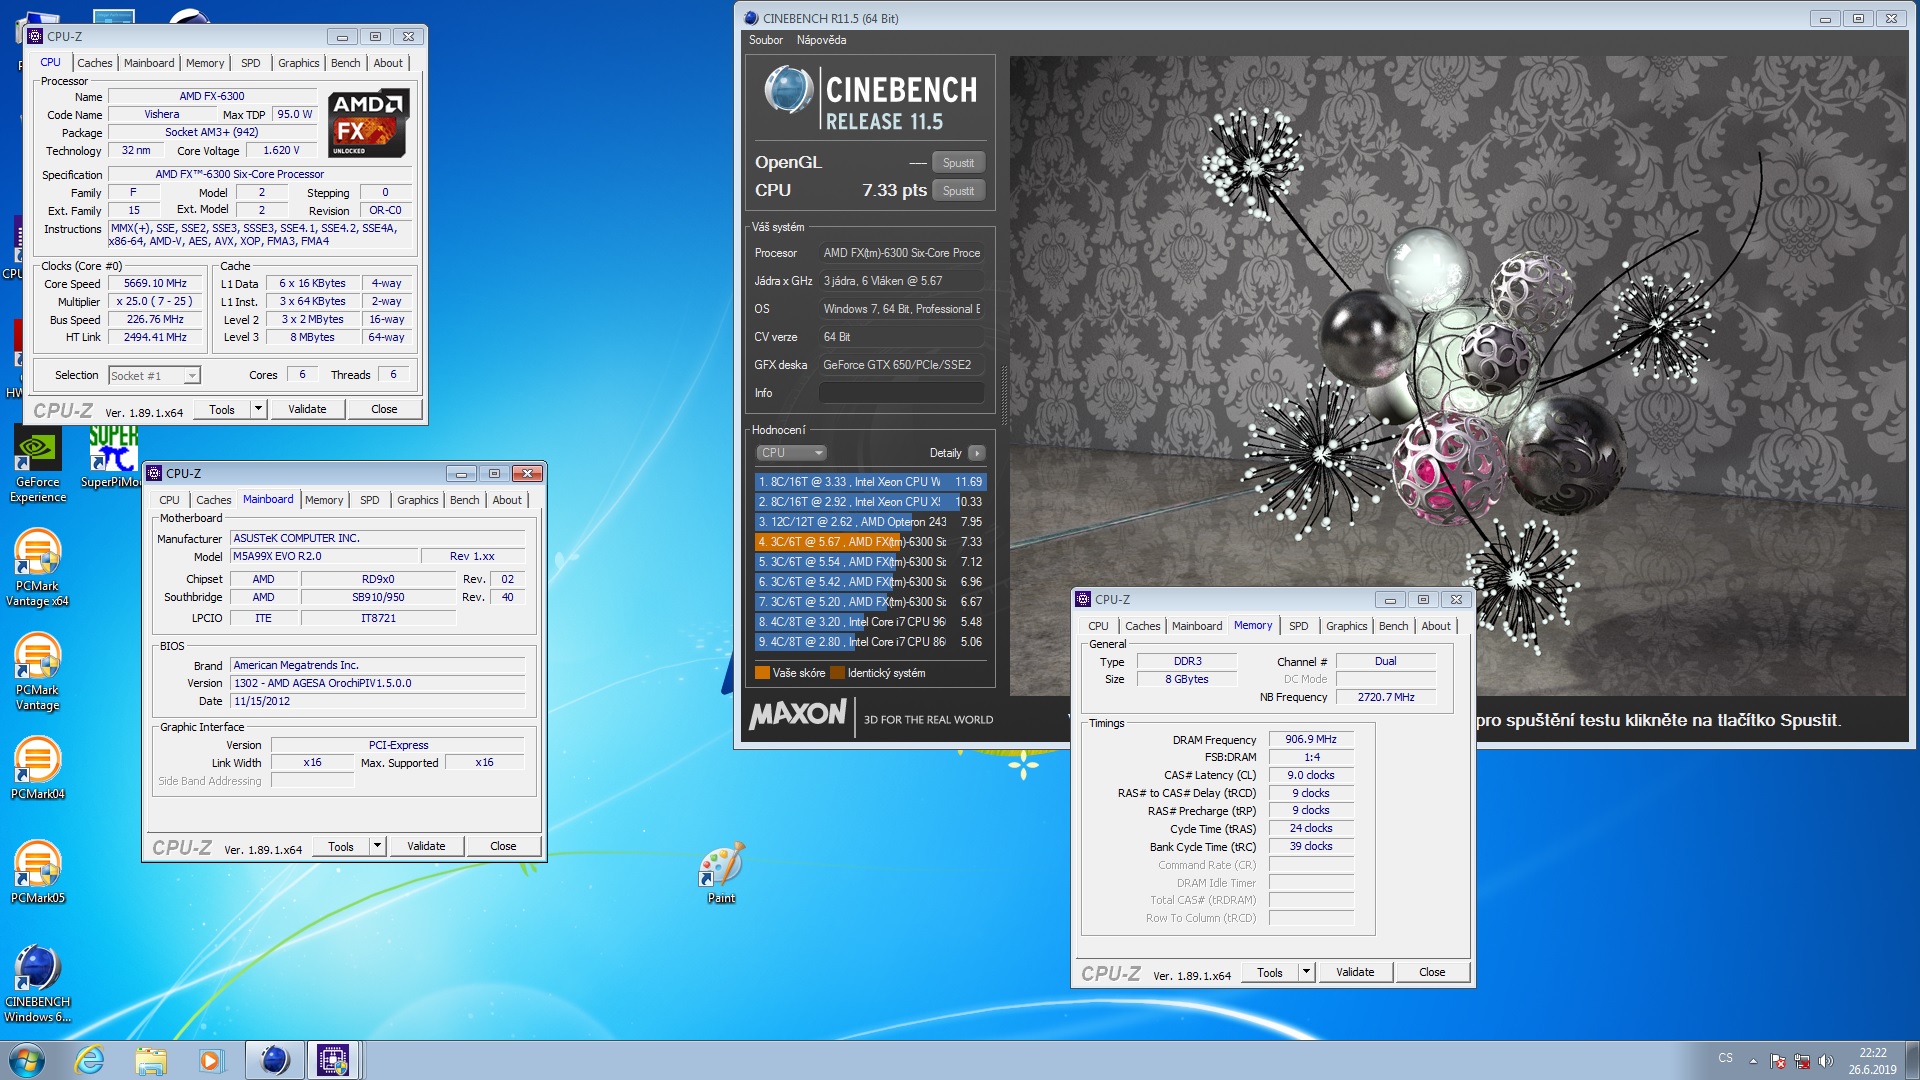Image resolution: width=1920 pixels, height=1080 pixels.
Task: Click BIOS version 1302 AMD AGESA text
Action: tap(377, 683)
